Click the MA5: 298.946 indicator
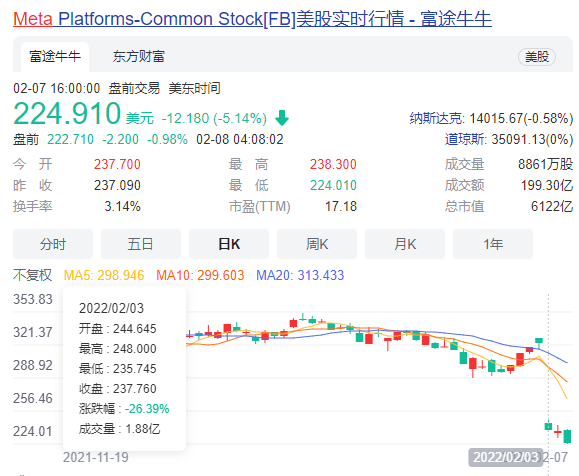579x476 pixels. pyautogui.click(x=104, y=275)
